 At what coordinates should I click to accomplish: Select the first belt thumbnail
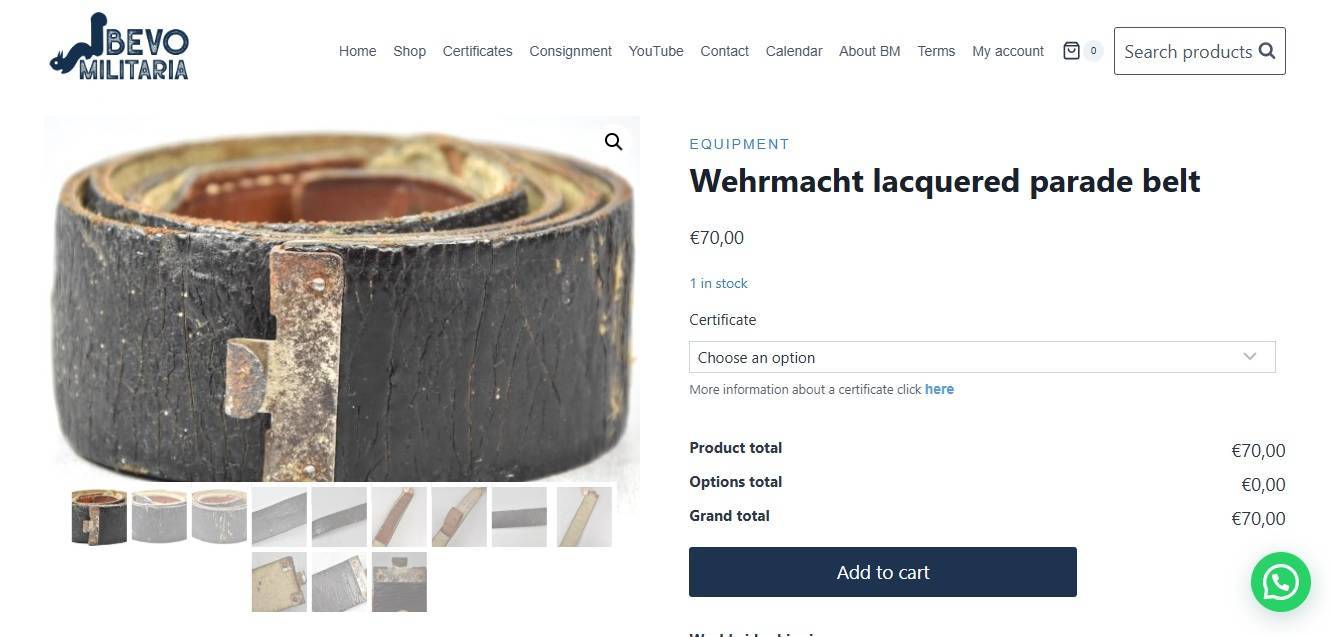pyautogui.click(x=99, y=516)
